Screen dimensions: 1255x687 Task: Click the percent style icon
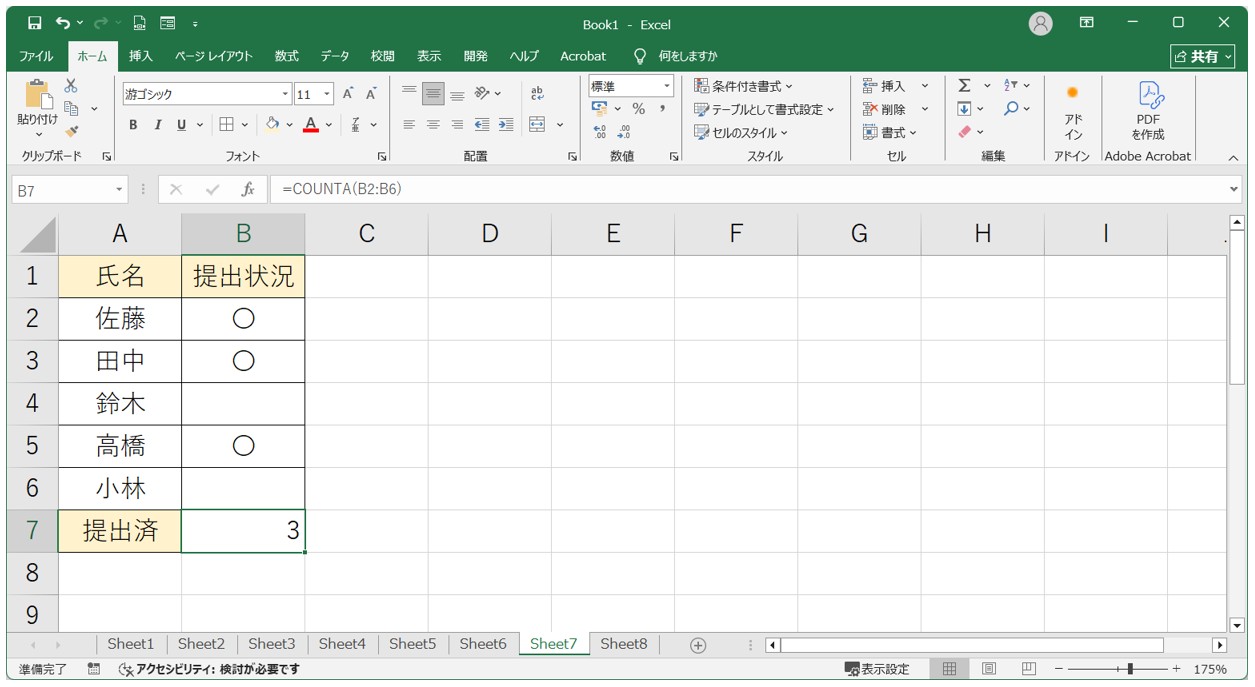[x=638, y=109]
